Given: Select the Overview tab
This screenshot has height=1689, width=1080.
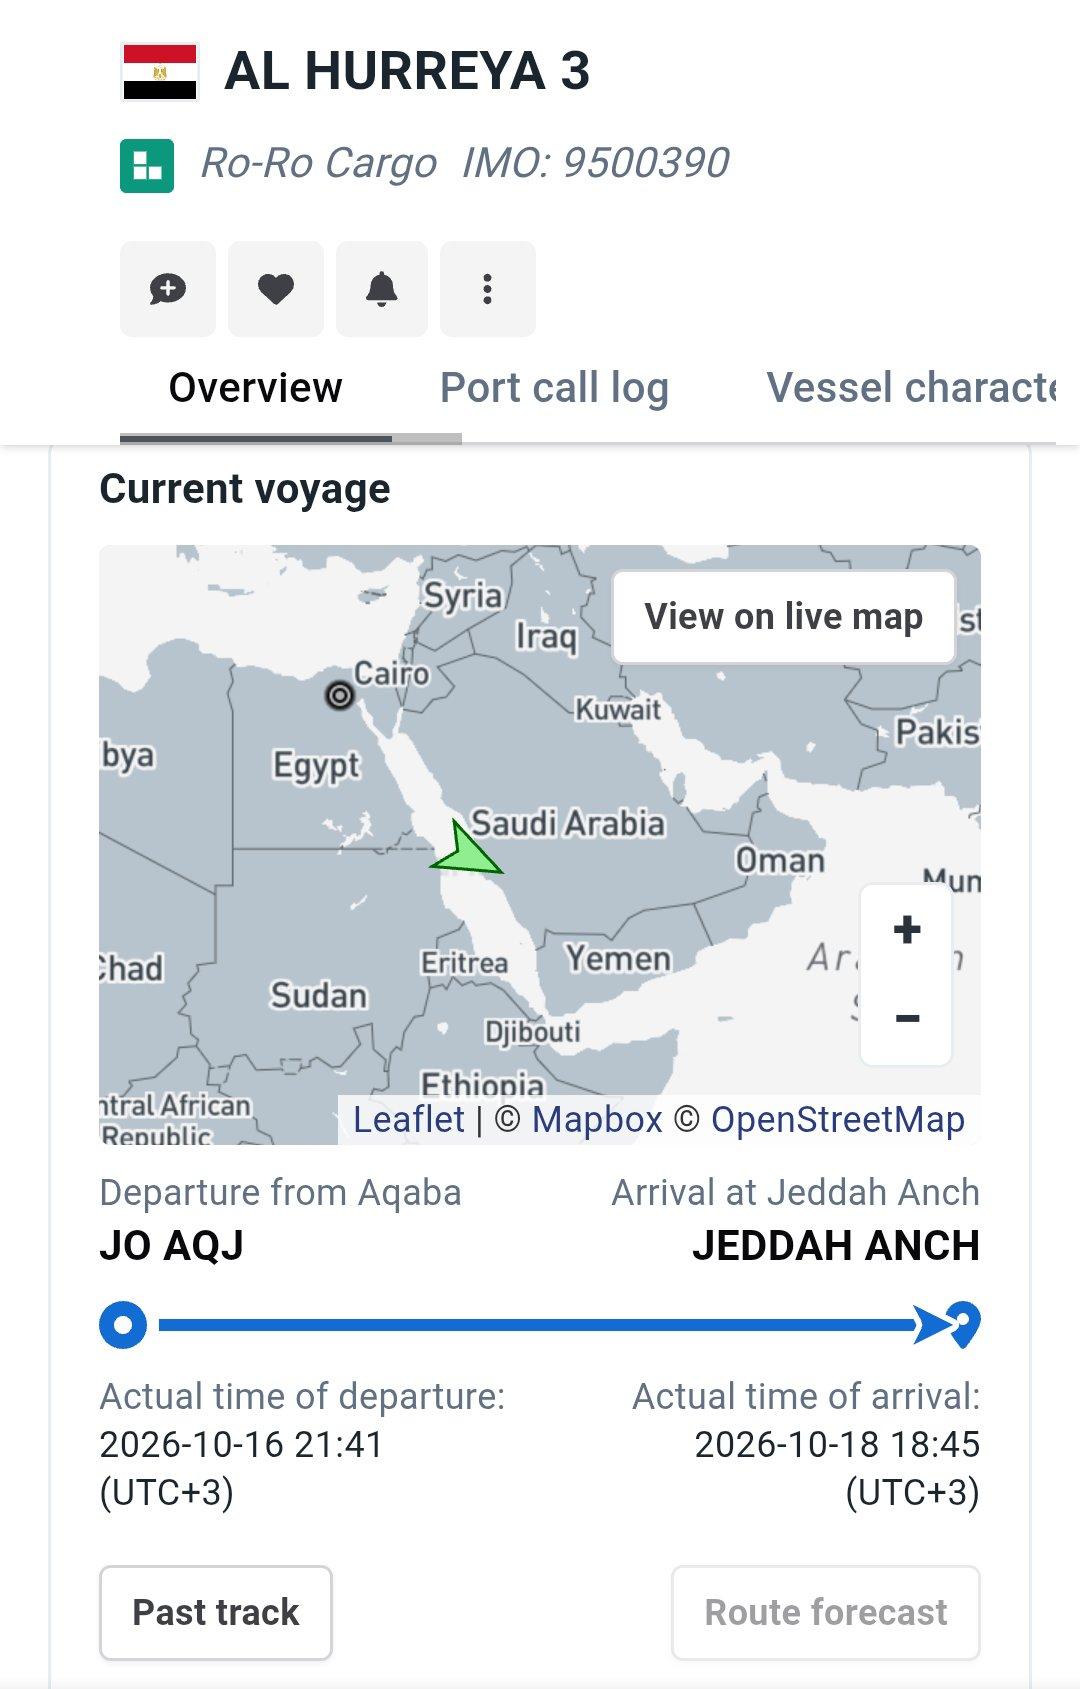Looking at the screenshot, I should click(256, 388).
